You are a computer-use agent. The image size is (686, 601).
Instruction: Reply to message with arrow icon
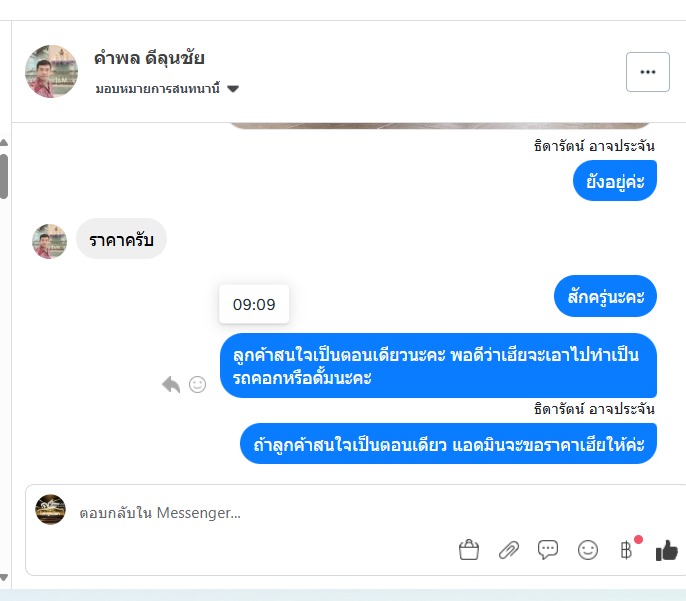point(171,384)
